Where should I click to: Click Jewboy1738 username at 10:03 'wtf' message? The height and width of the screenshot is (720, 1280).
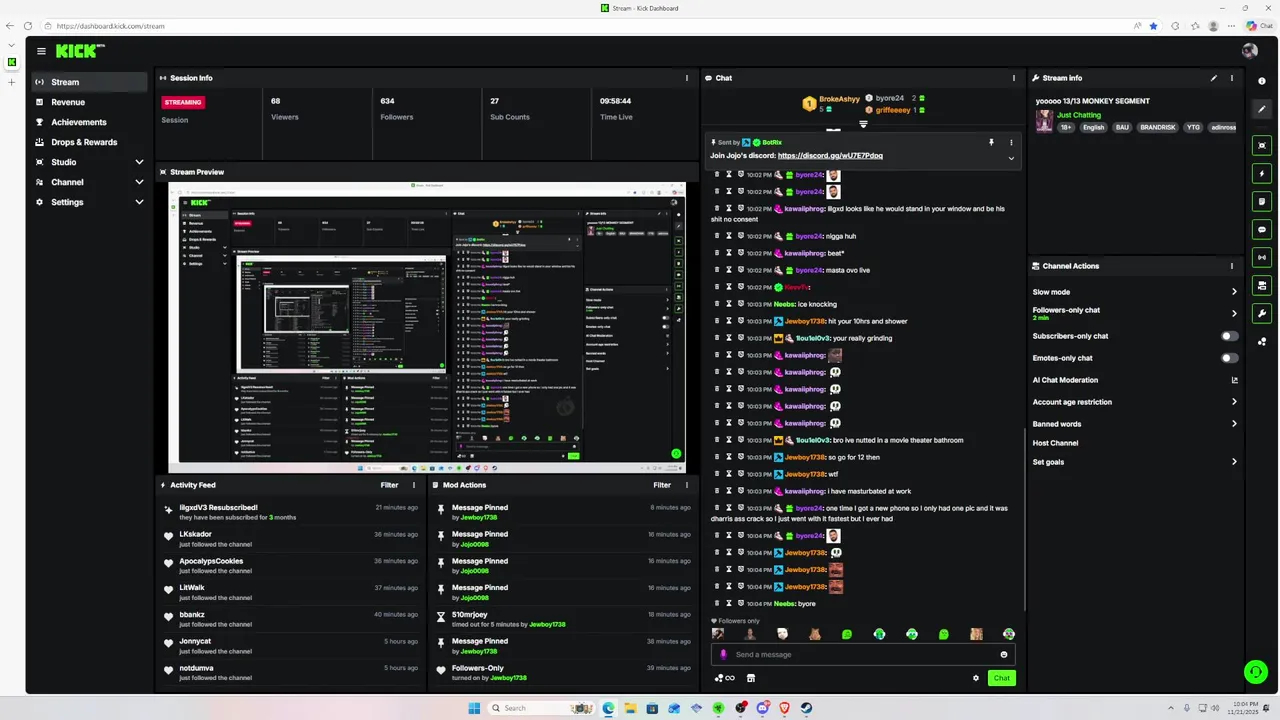[805, 474]
